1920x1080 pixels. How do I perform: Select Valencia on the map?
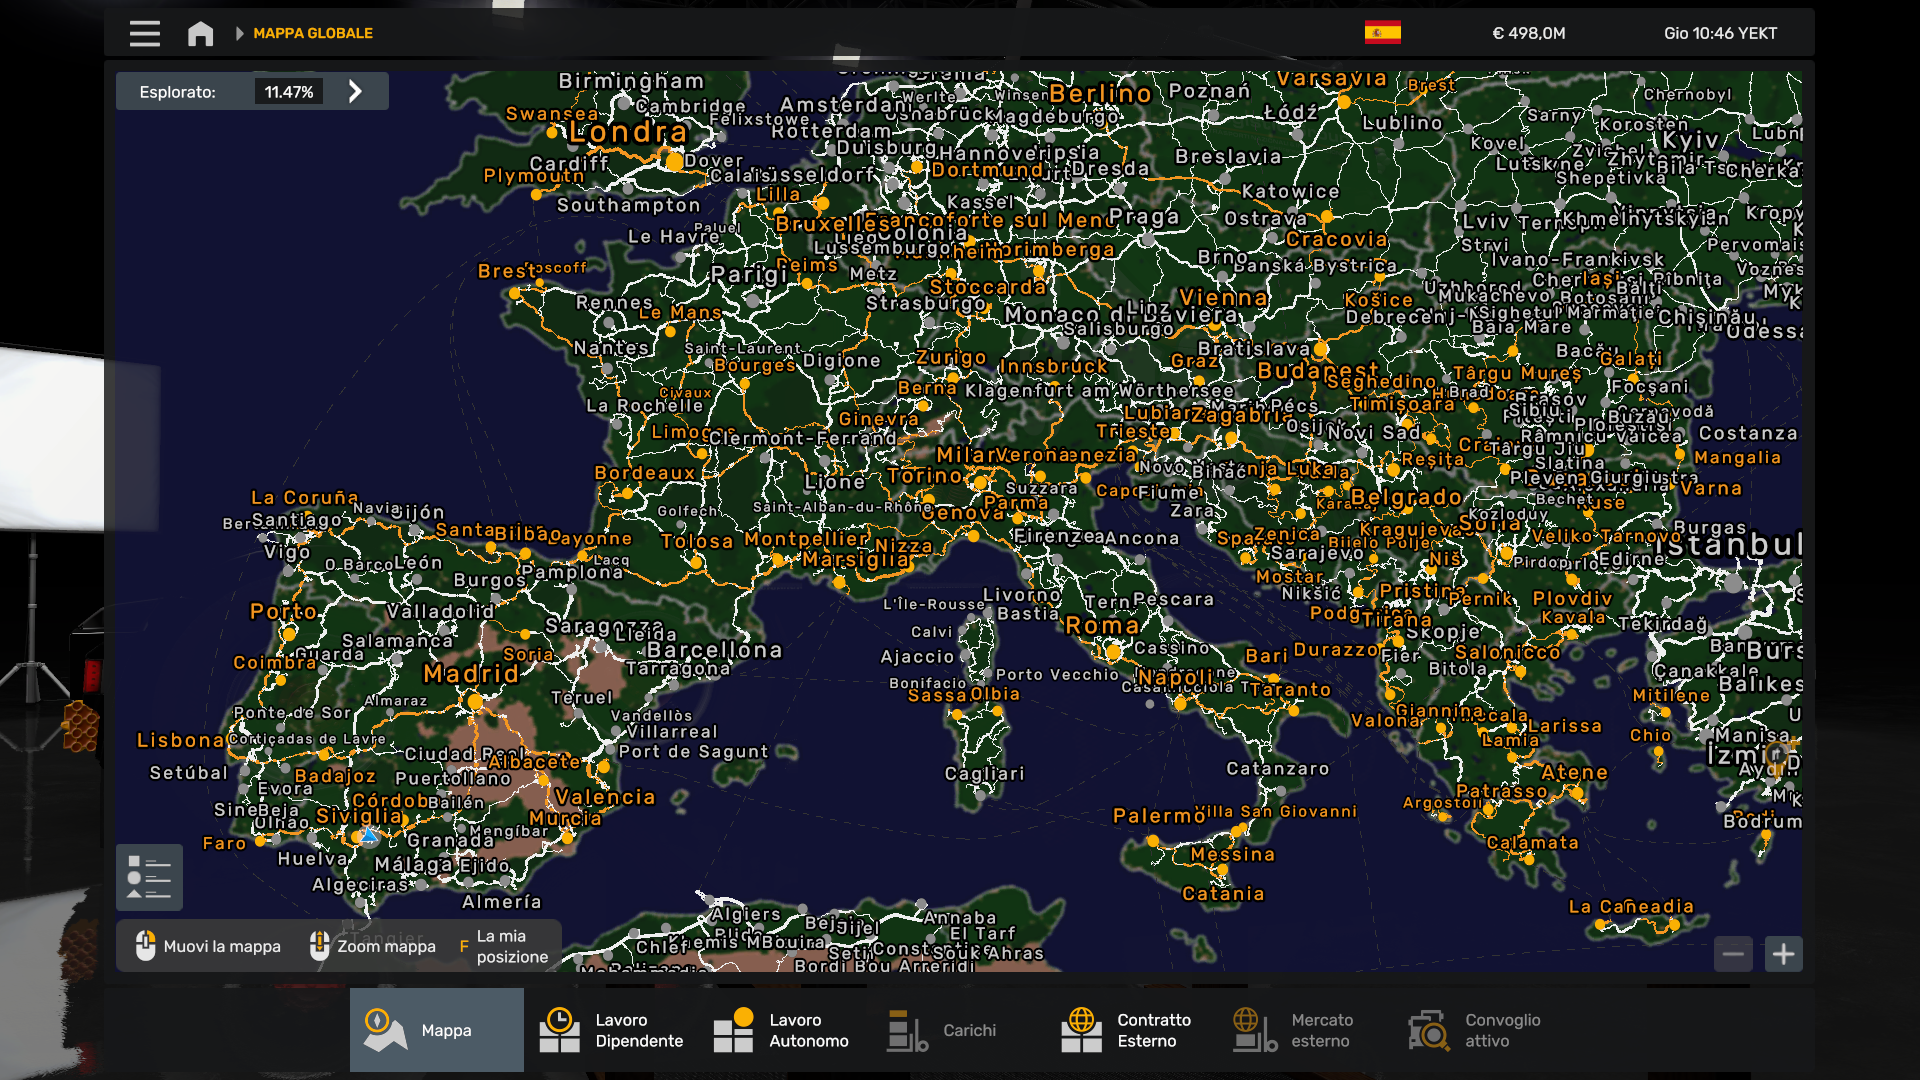605,797
